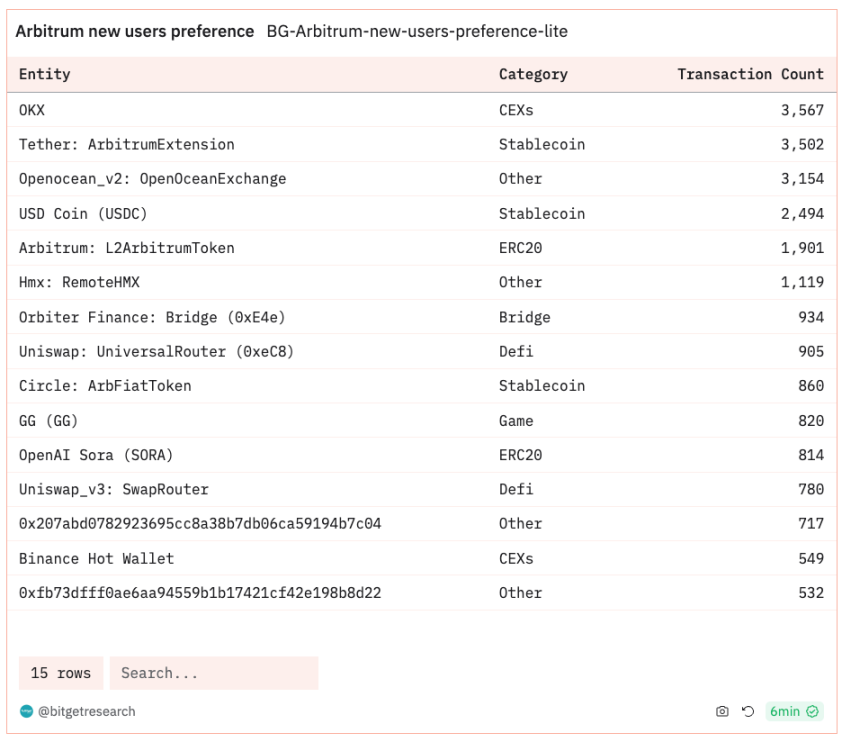Click the camera screenshot icon
This screenshot has width=842, height=742.
[722, 711]
